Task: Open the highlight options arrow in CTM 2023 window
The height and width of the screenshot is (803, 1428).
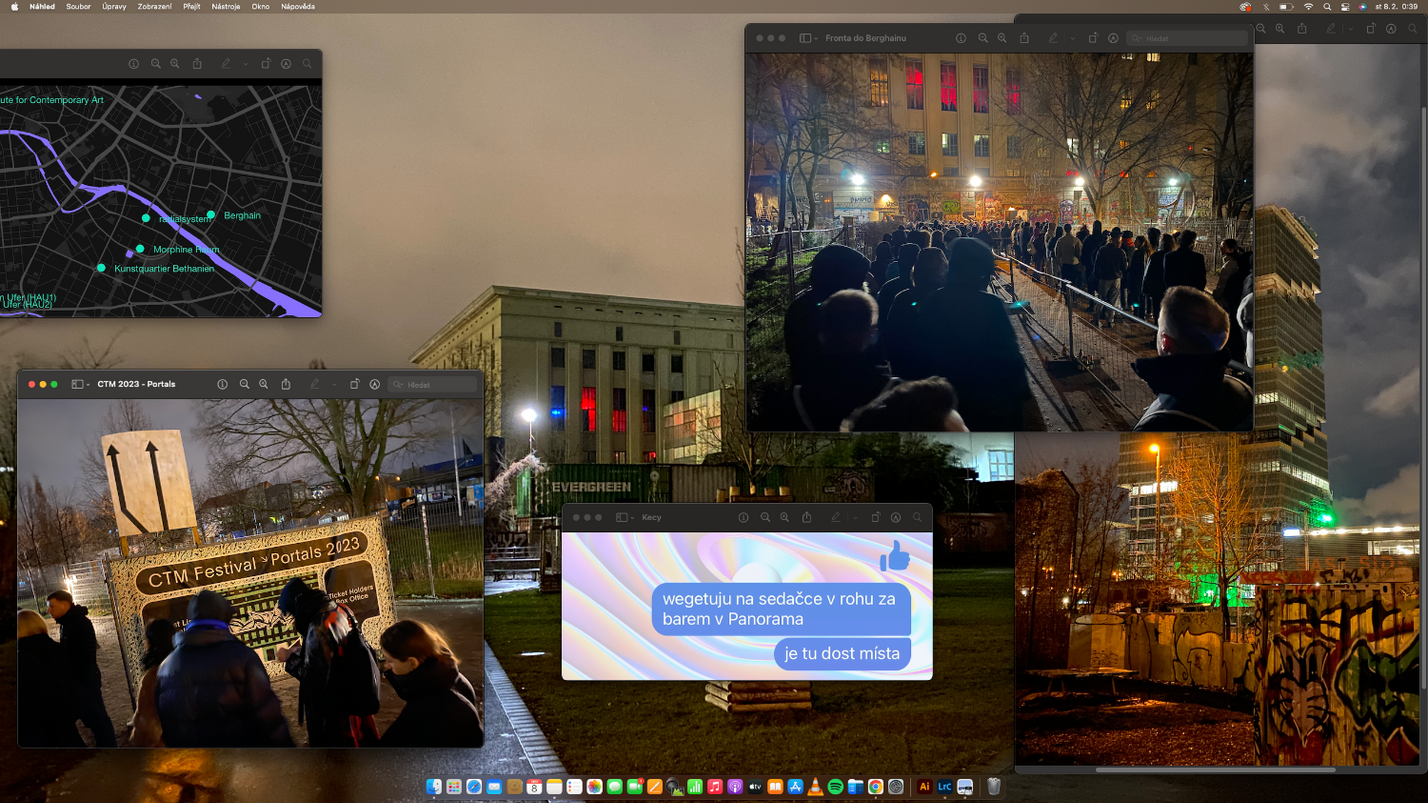Action: click(x=333, y=384)
